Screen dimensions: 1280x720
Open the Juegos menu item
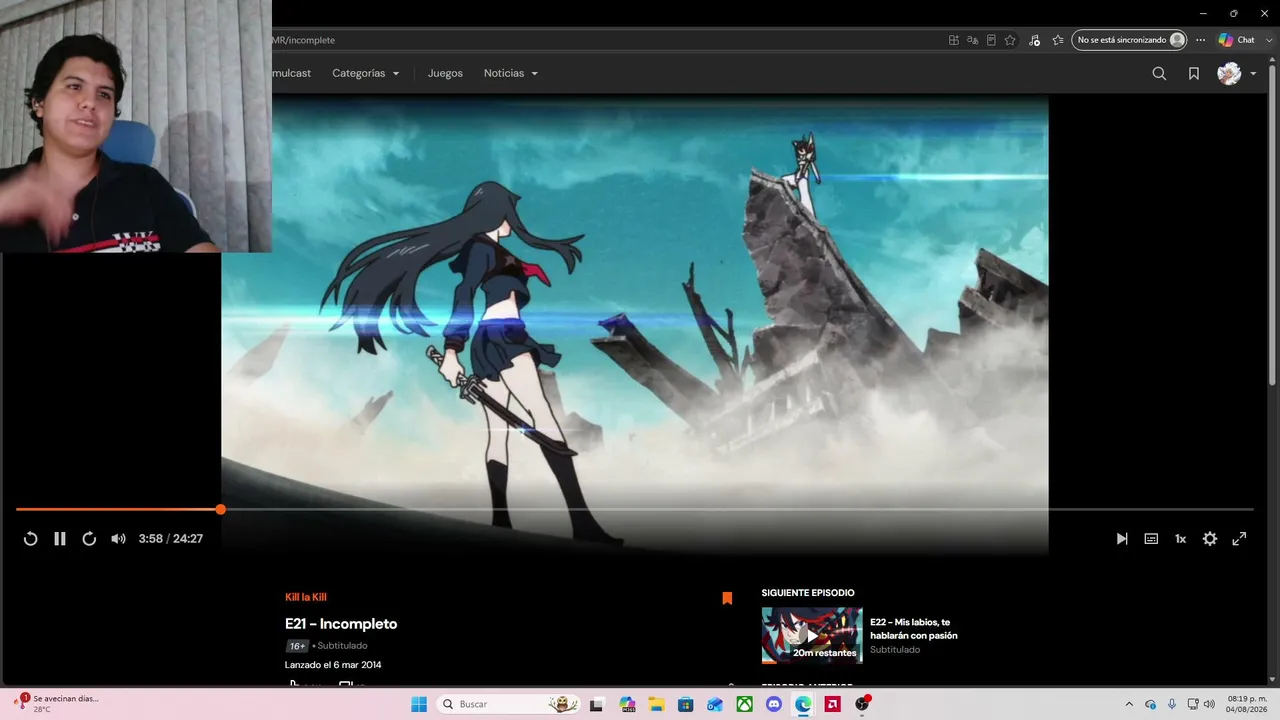coord(445,73)
